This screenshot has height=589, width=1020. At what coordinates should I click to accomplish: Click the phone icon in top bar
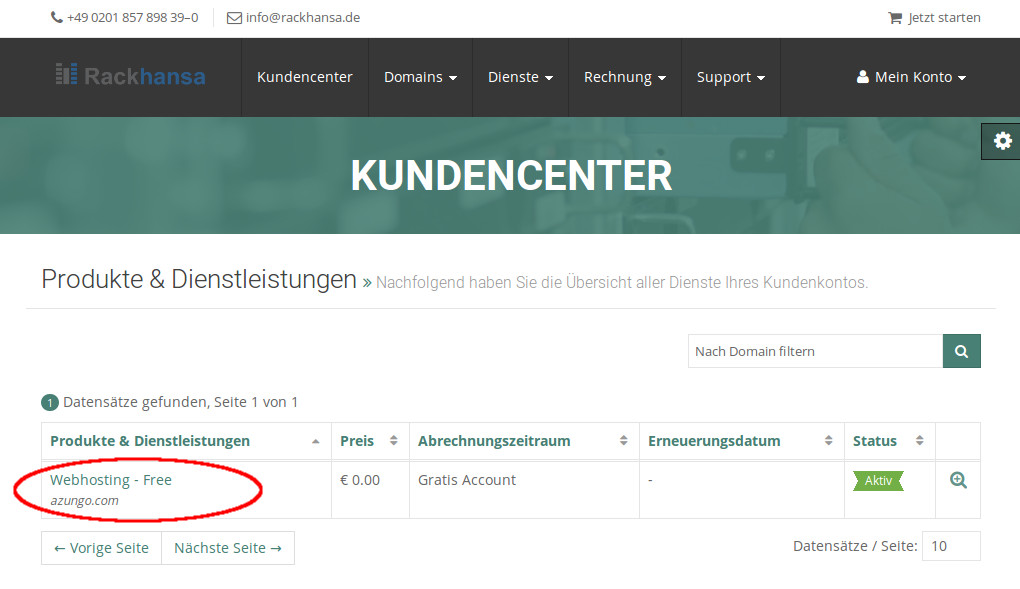click(57, 18)
